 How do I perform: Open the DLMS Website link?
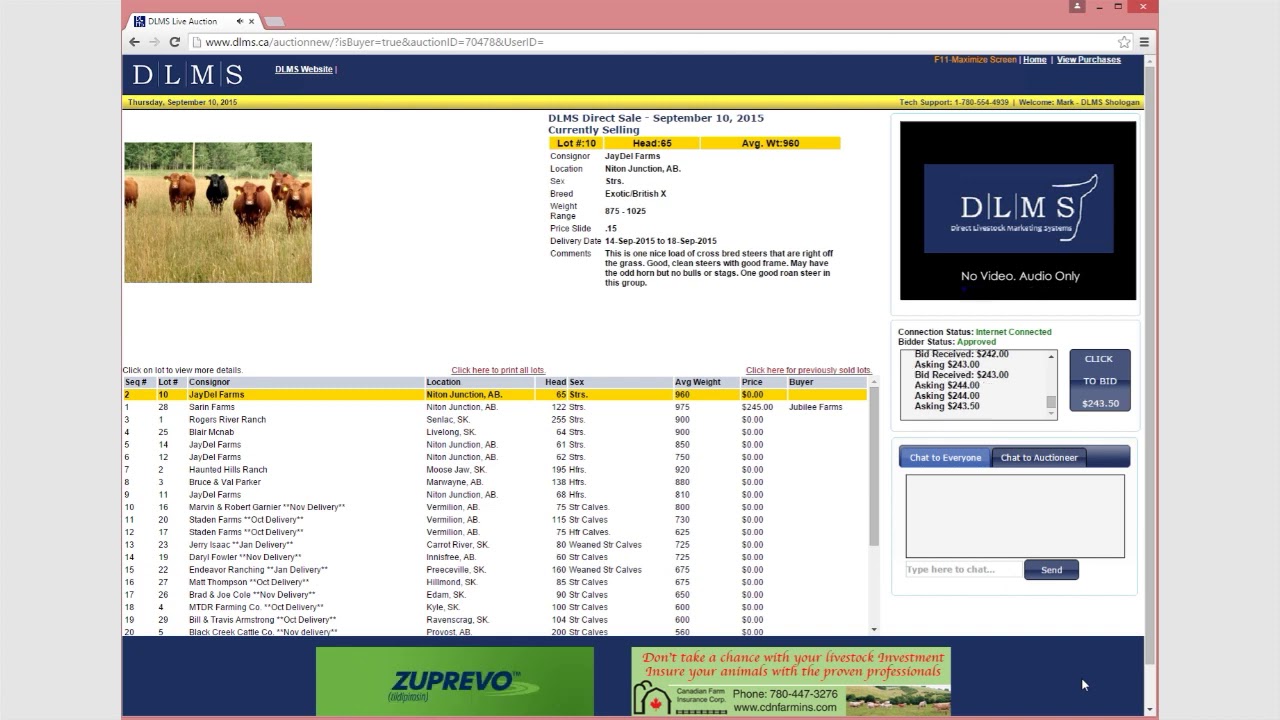tap(304, 69)
